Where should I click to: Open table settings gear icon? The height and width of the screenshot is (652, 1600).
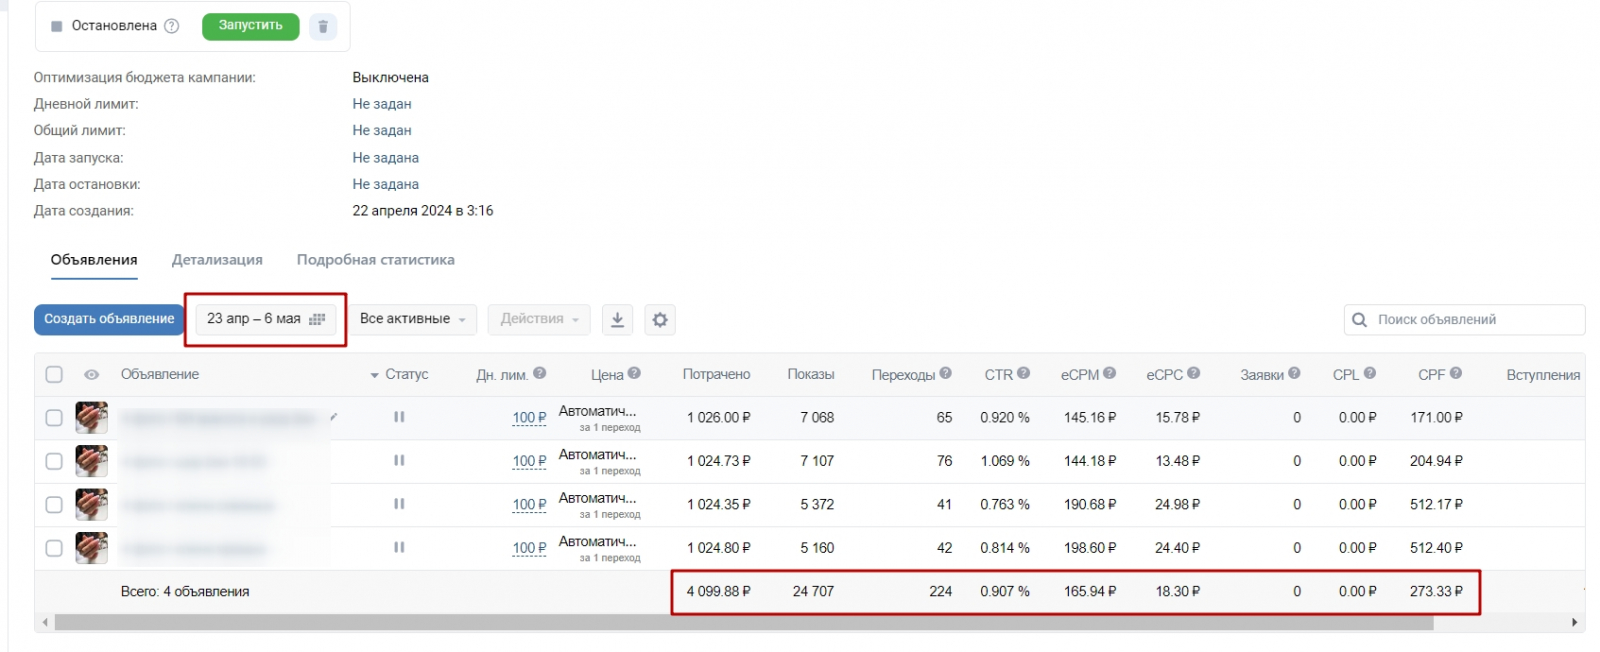click(x=660, y=319)
